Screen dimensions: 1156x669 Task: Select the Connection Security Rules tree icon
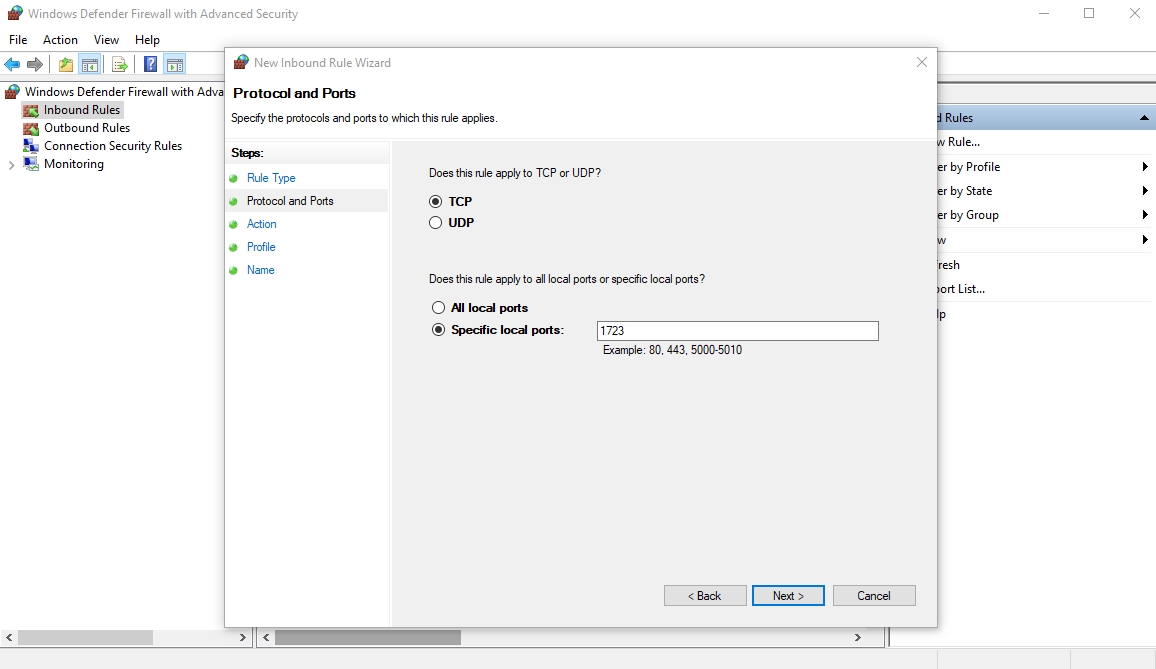[31, 146]
